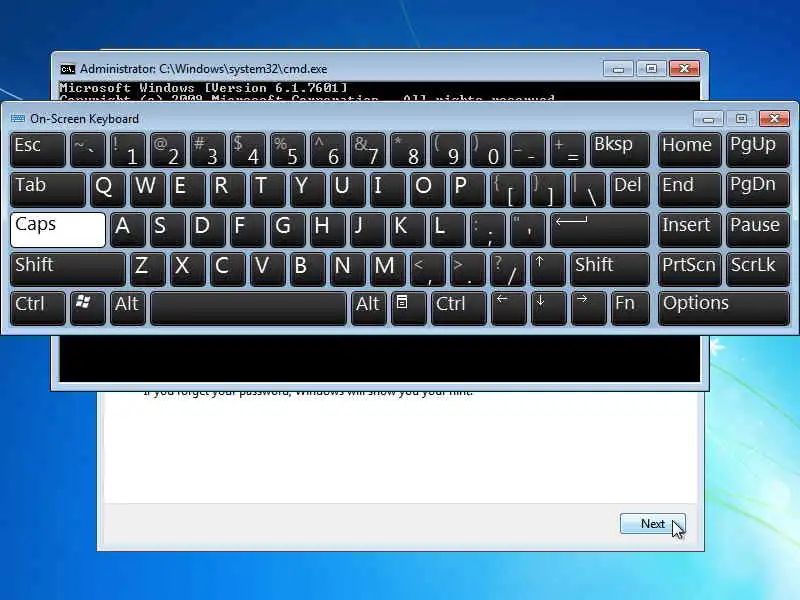Click the 0 number key
Image resolution: width=800 pixels, height=600 pixels.
pos(488,149)
